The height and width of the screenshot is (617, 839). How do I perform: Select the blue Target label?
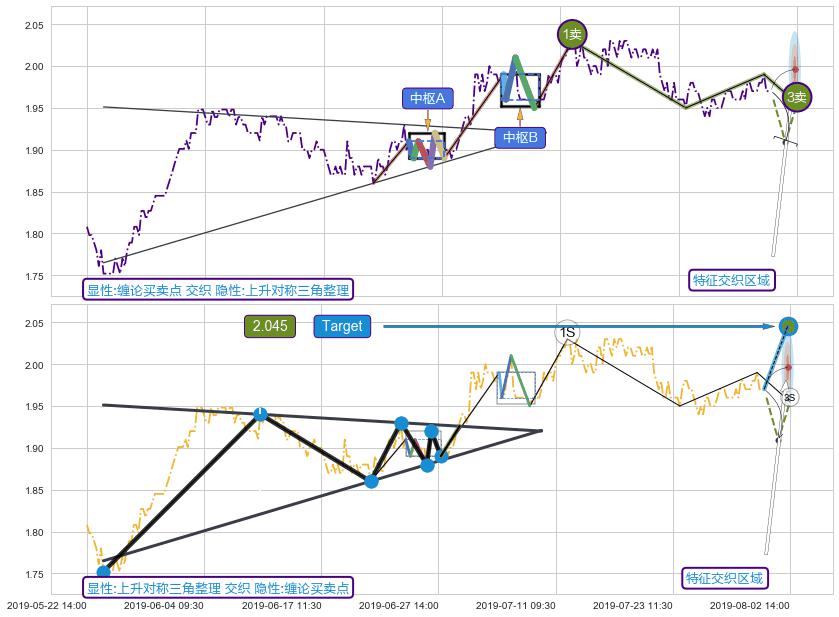click(341, 326)
